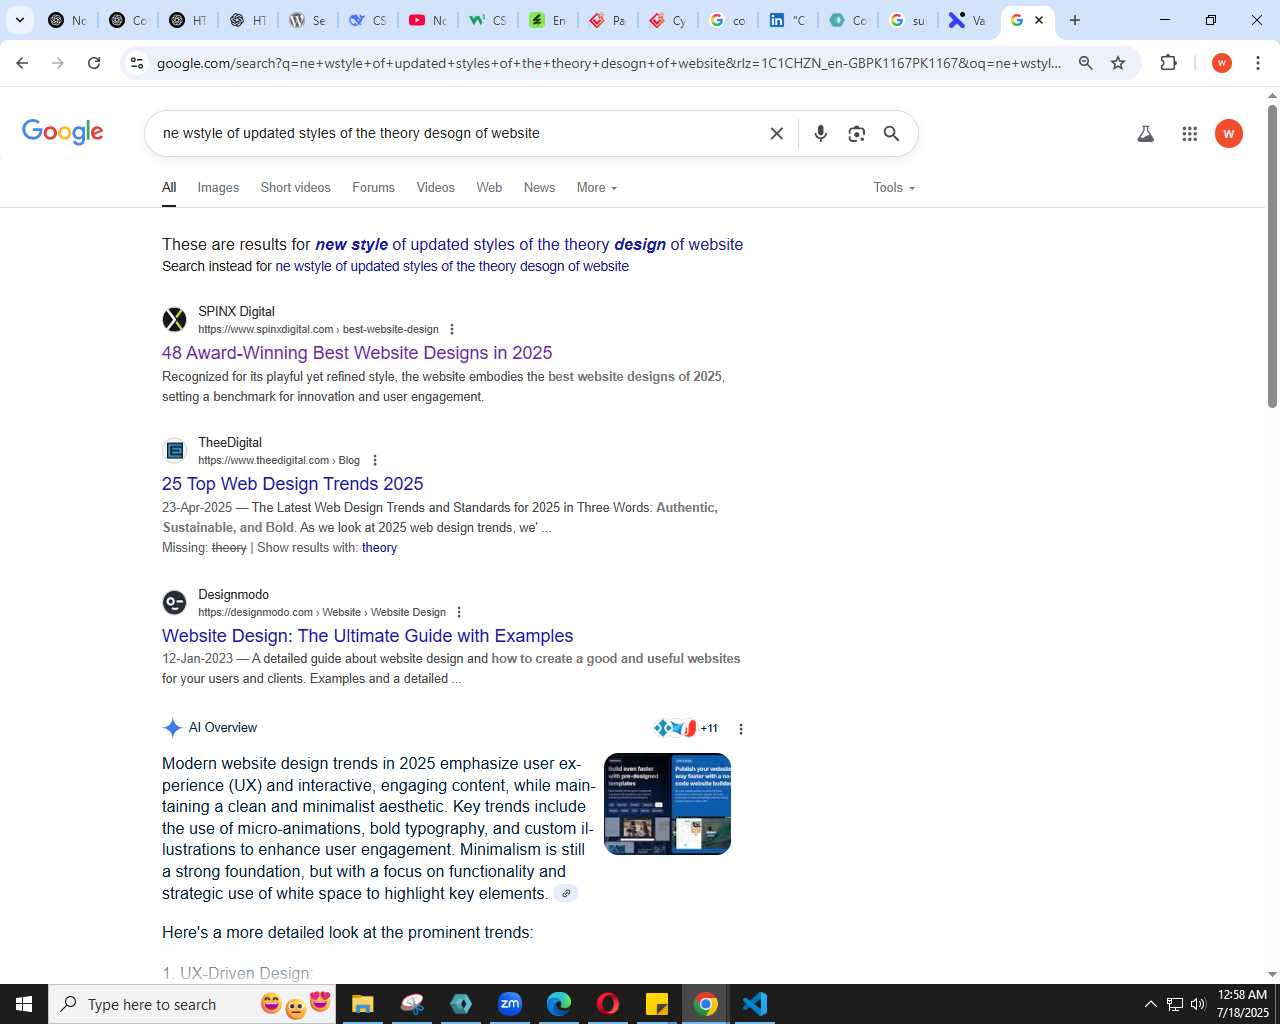Open Google account avatar on page

click(x=1229, y=134)
